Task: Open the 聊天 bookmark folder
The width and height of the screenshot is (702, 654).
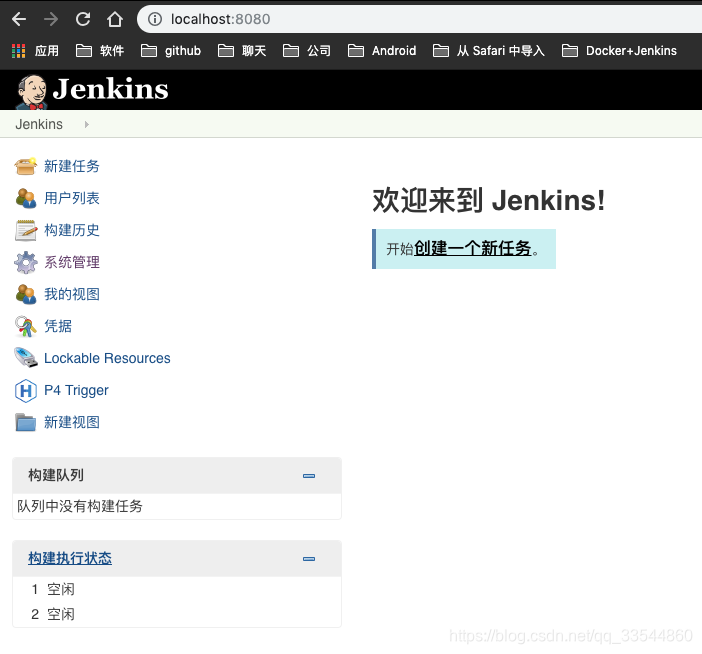Action: coord(242,51)
